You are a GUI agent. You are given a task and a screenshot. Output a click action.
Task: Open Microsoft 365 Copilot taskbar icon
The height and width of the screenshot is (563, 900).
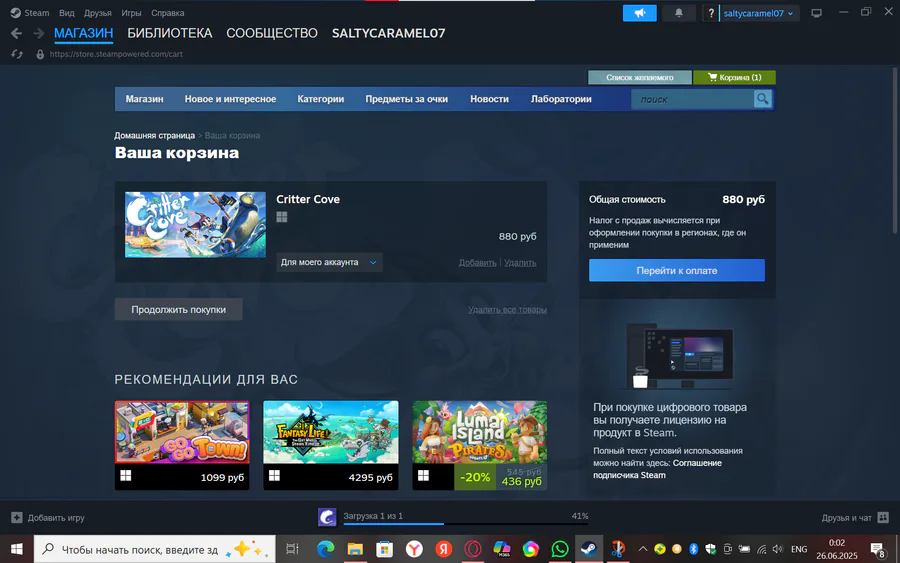[502, 549]
